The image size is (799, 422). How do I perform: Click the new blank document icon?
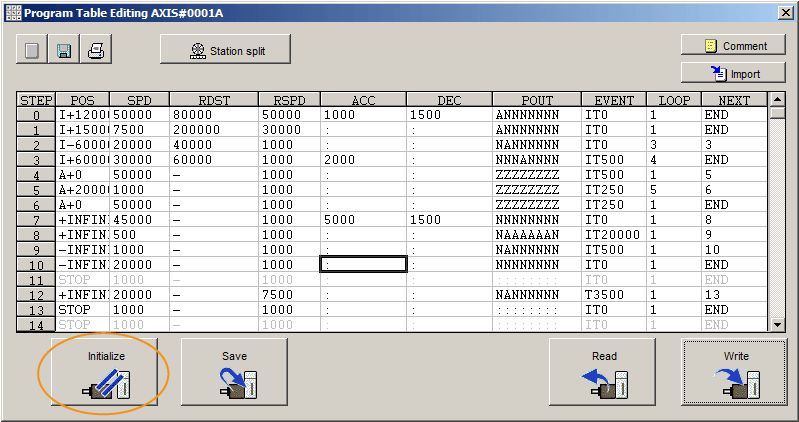(31, 51)
